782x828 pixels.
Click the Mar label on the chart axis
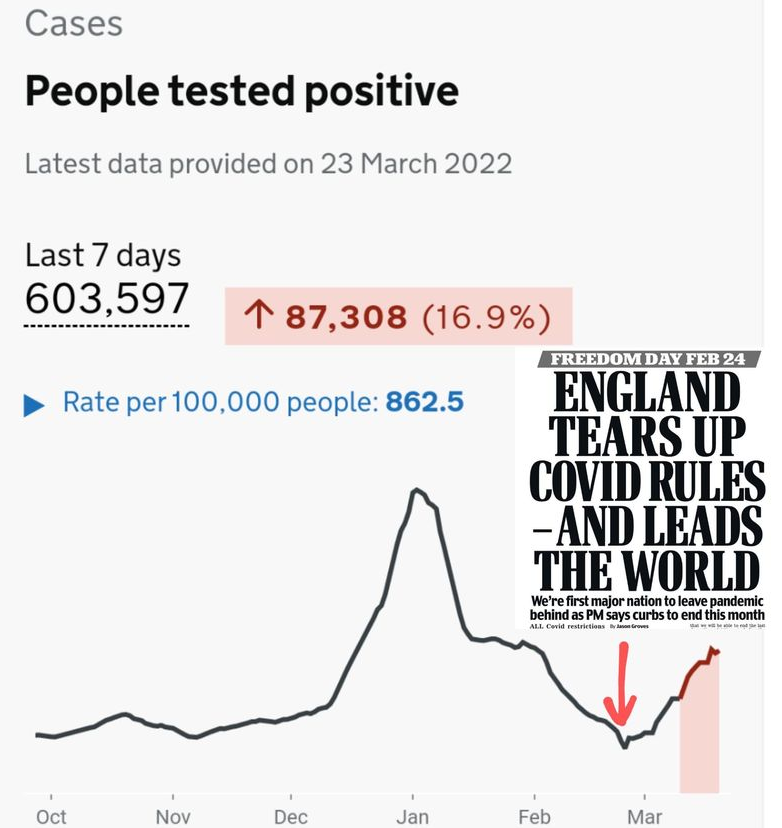click(644, 816)
